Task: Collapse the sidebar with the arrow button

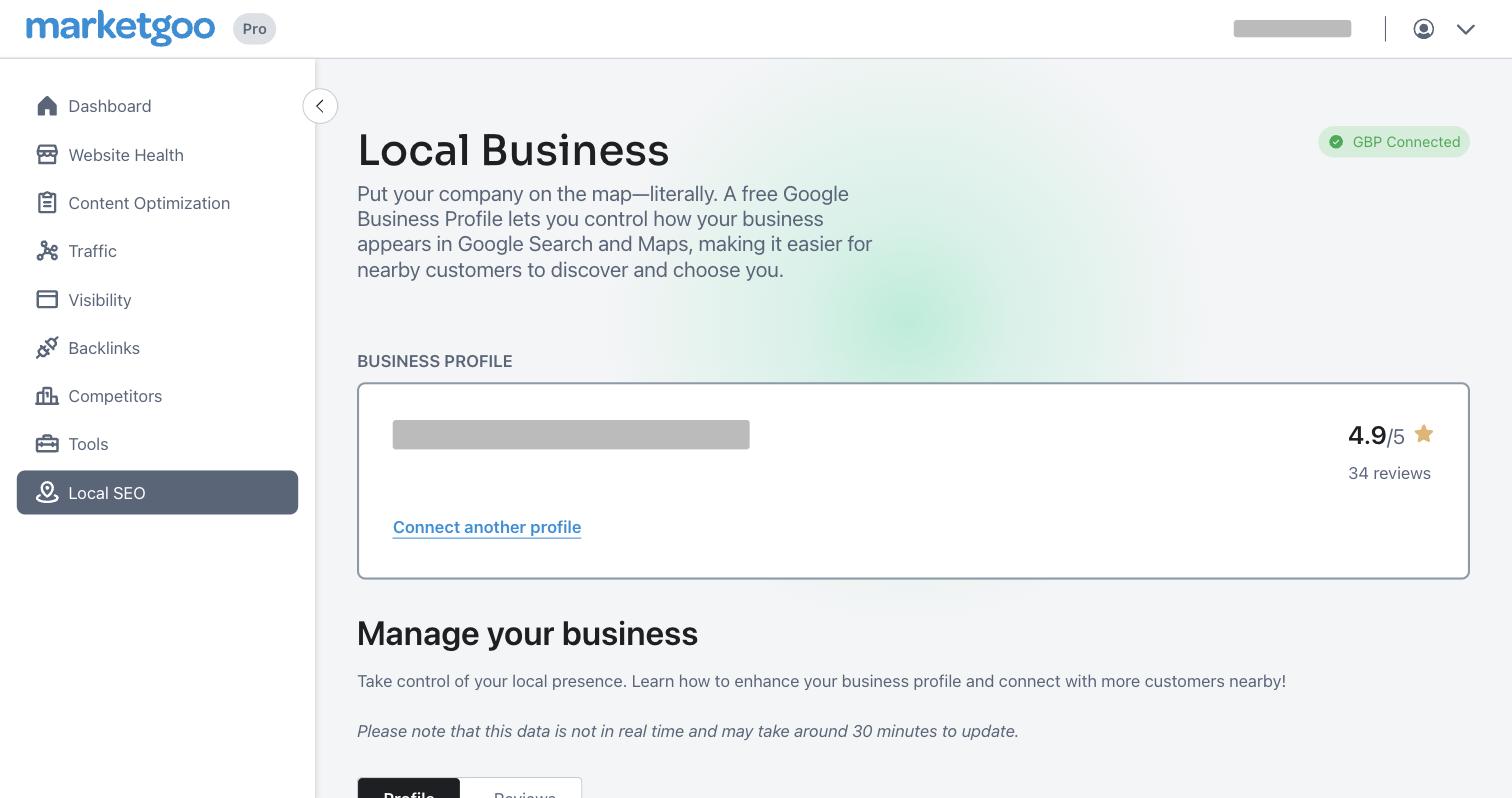Action: tap(320, 106)
